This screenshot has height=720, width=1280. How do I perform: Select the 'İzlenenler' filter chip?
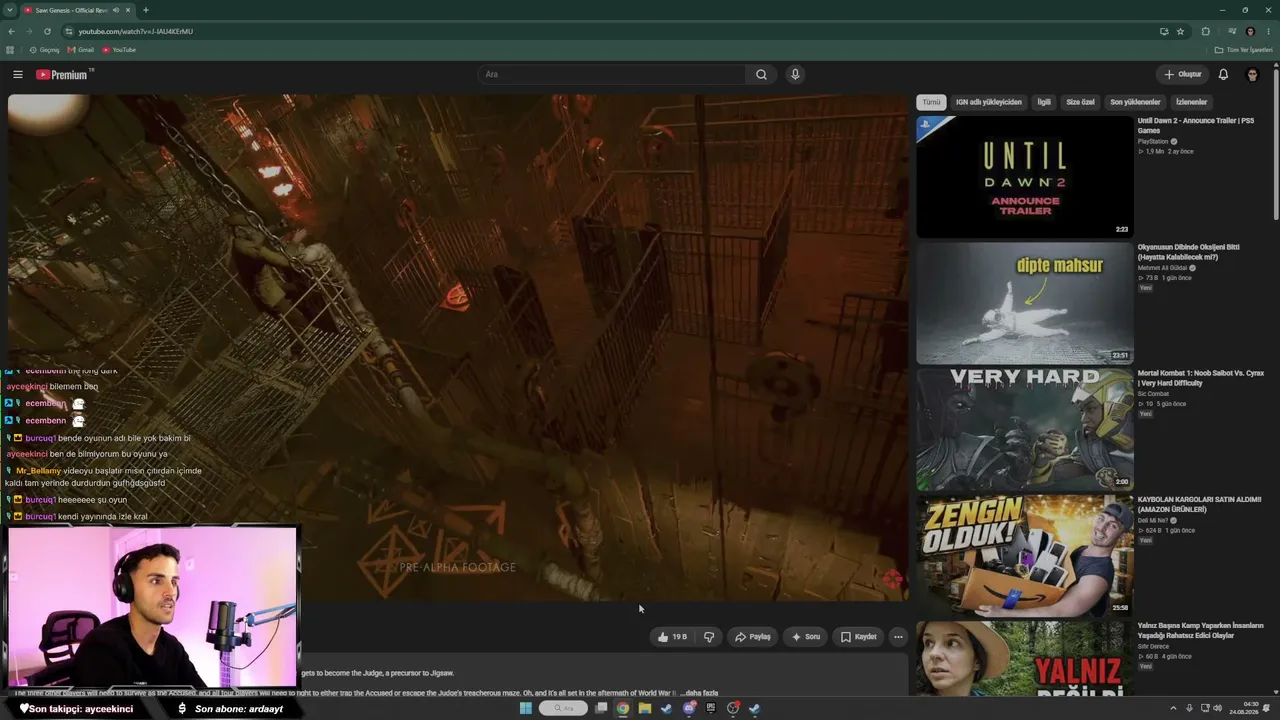[1191, 102]
